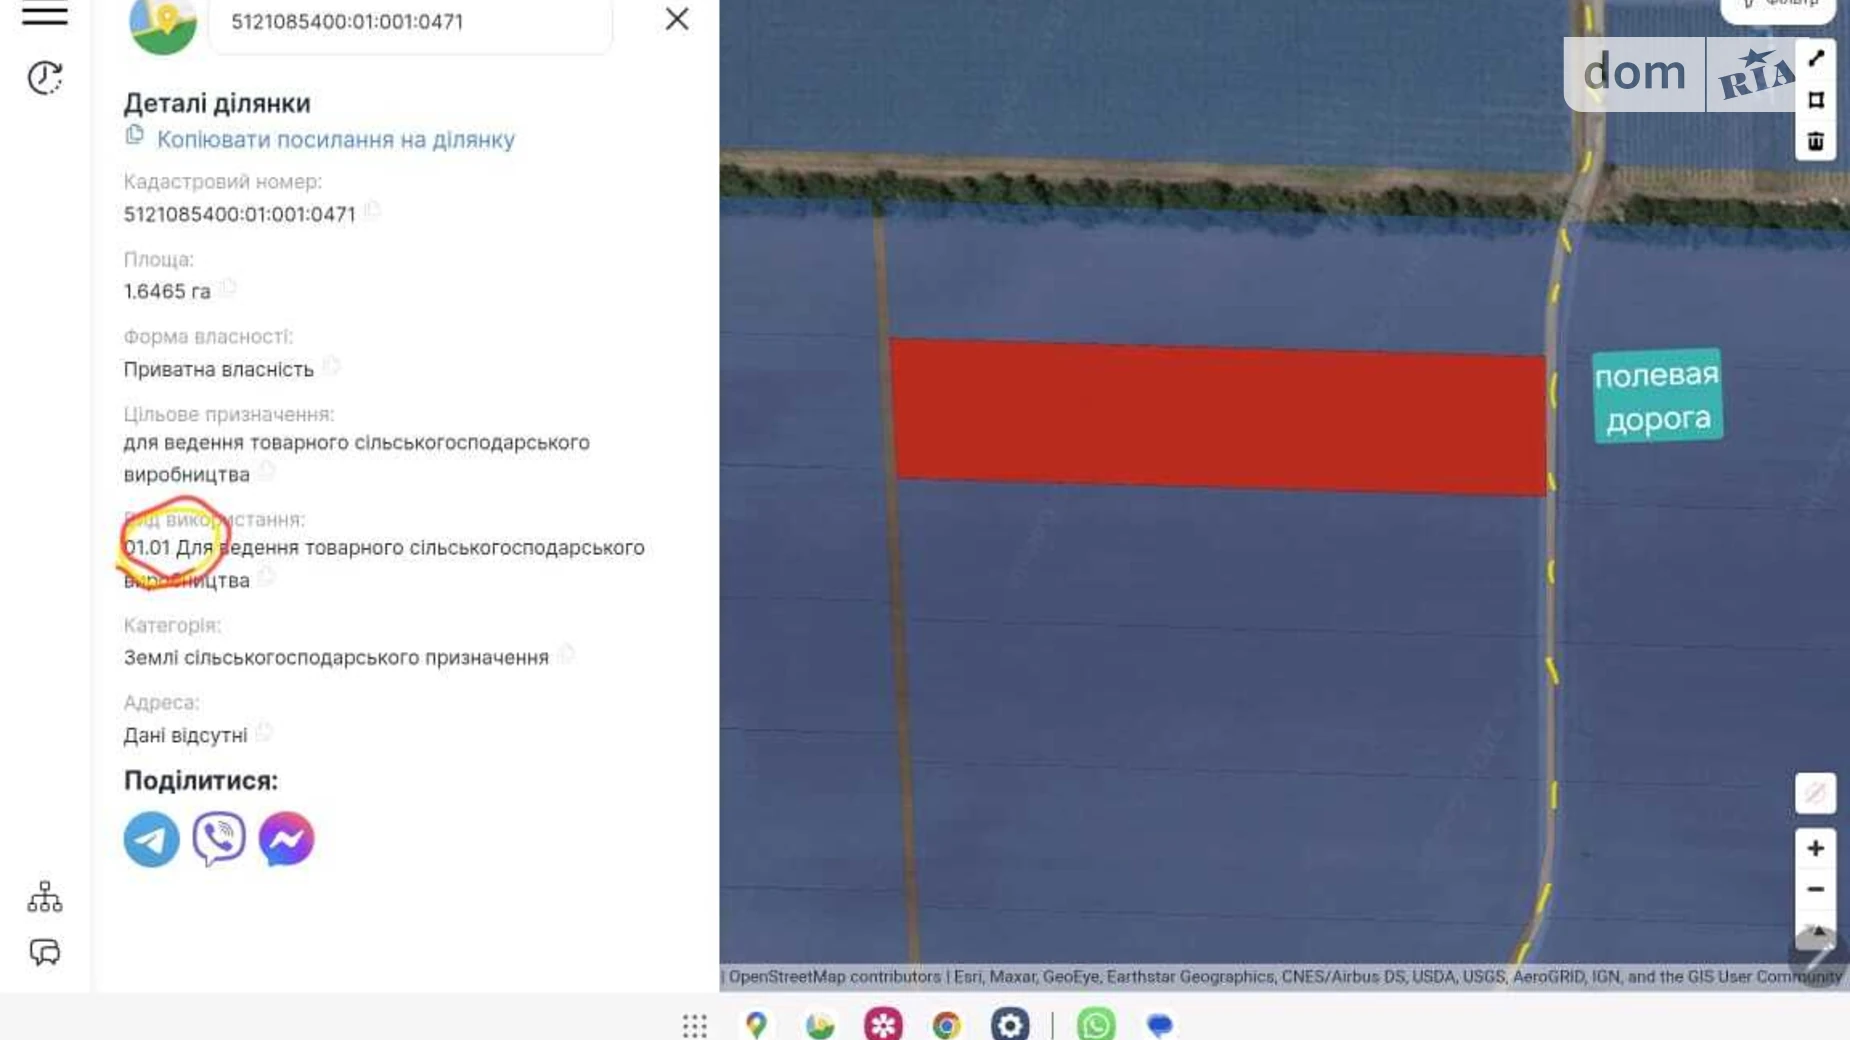Share the parcel via Telegram
The image size is (1850, 1040).
pos(151,839)
